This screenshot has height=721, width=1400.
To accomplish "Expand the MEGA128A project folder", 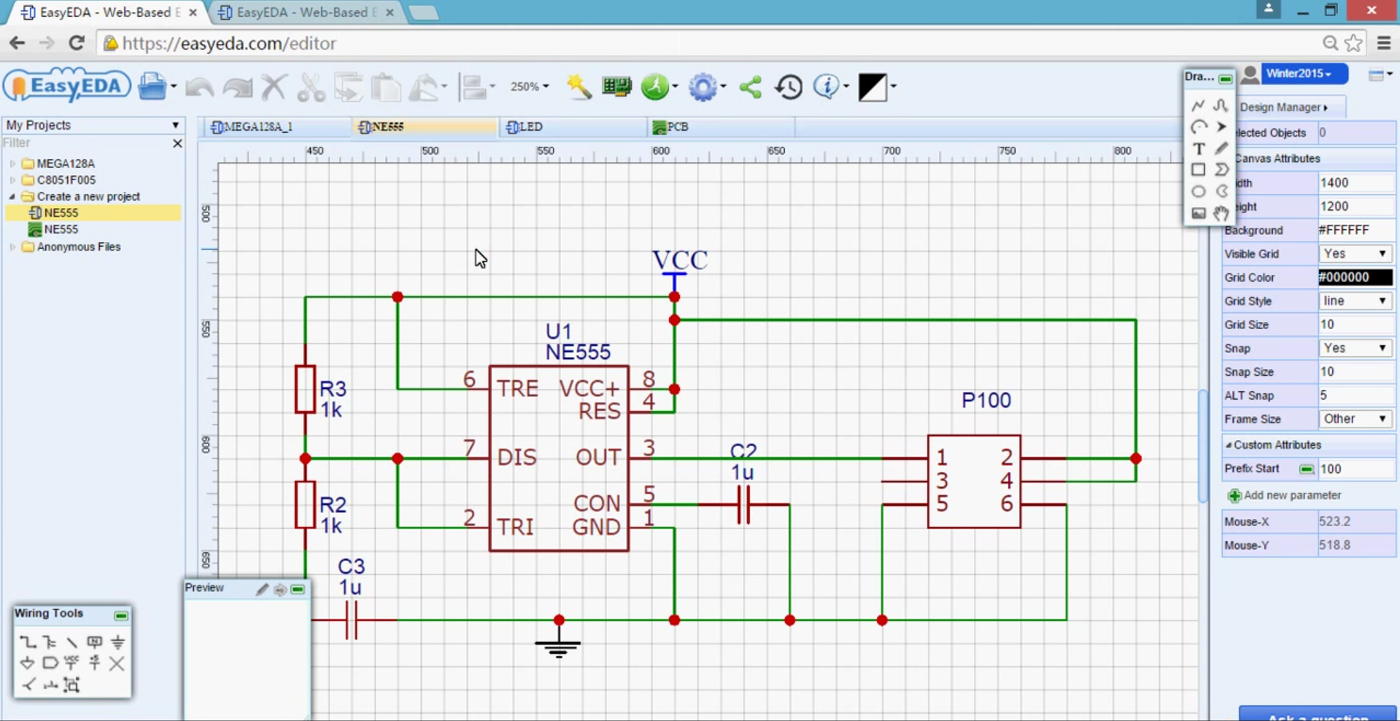I will tap(14, 164).
